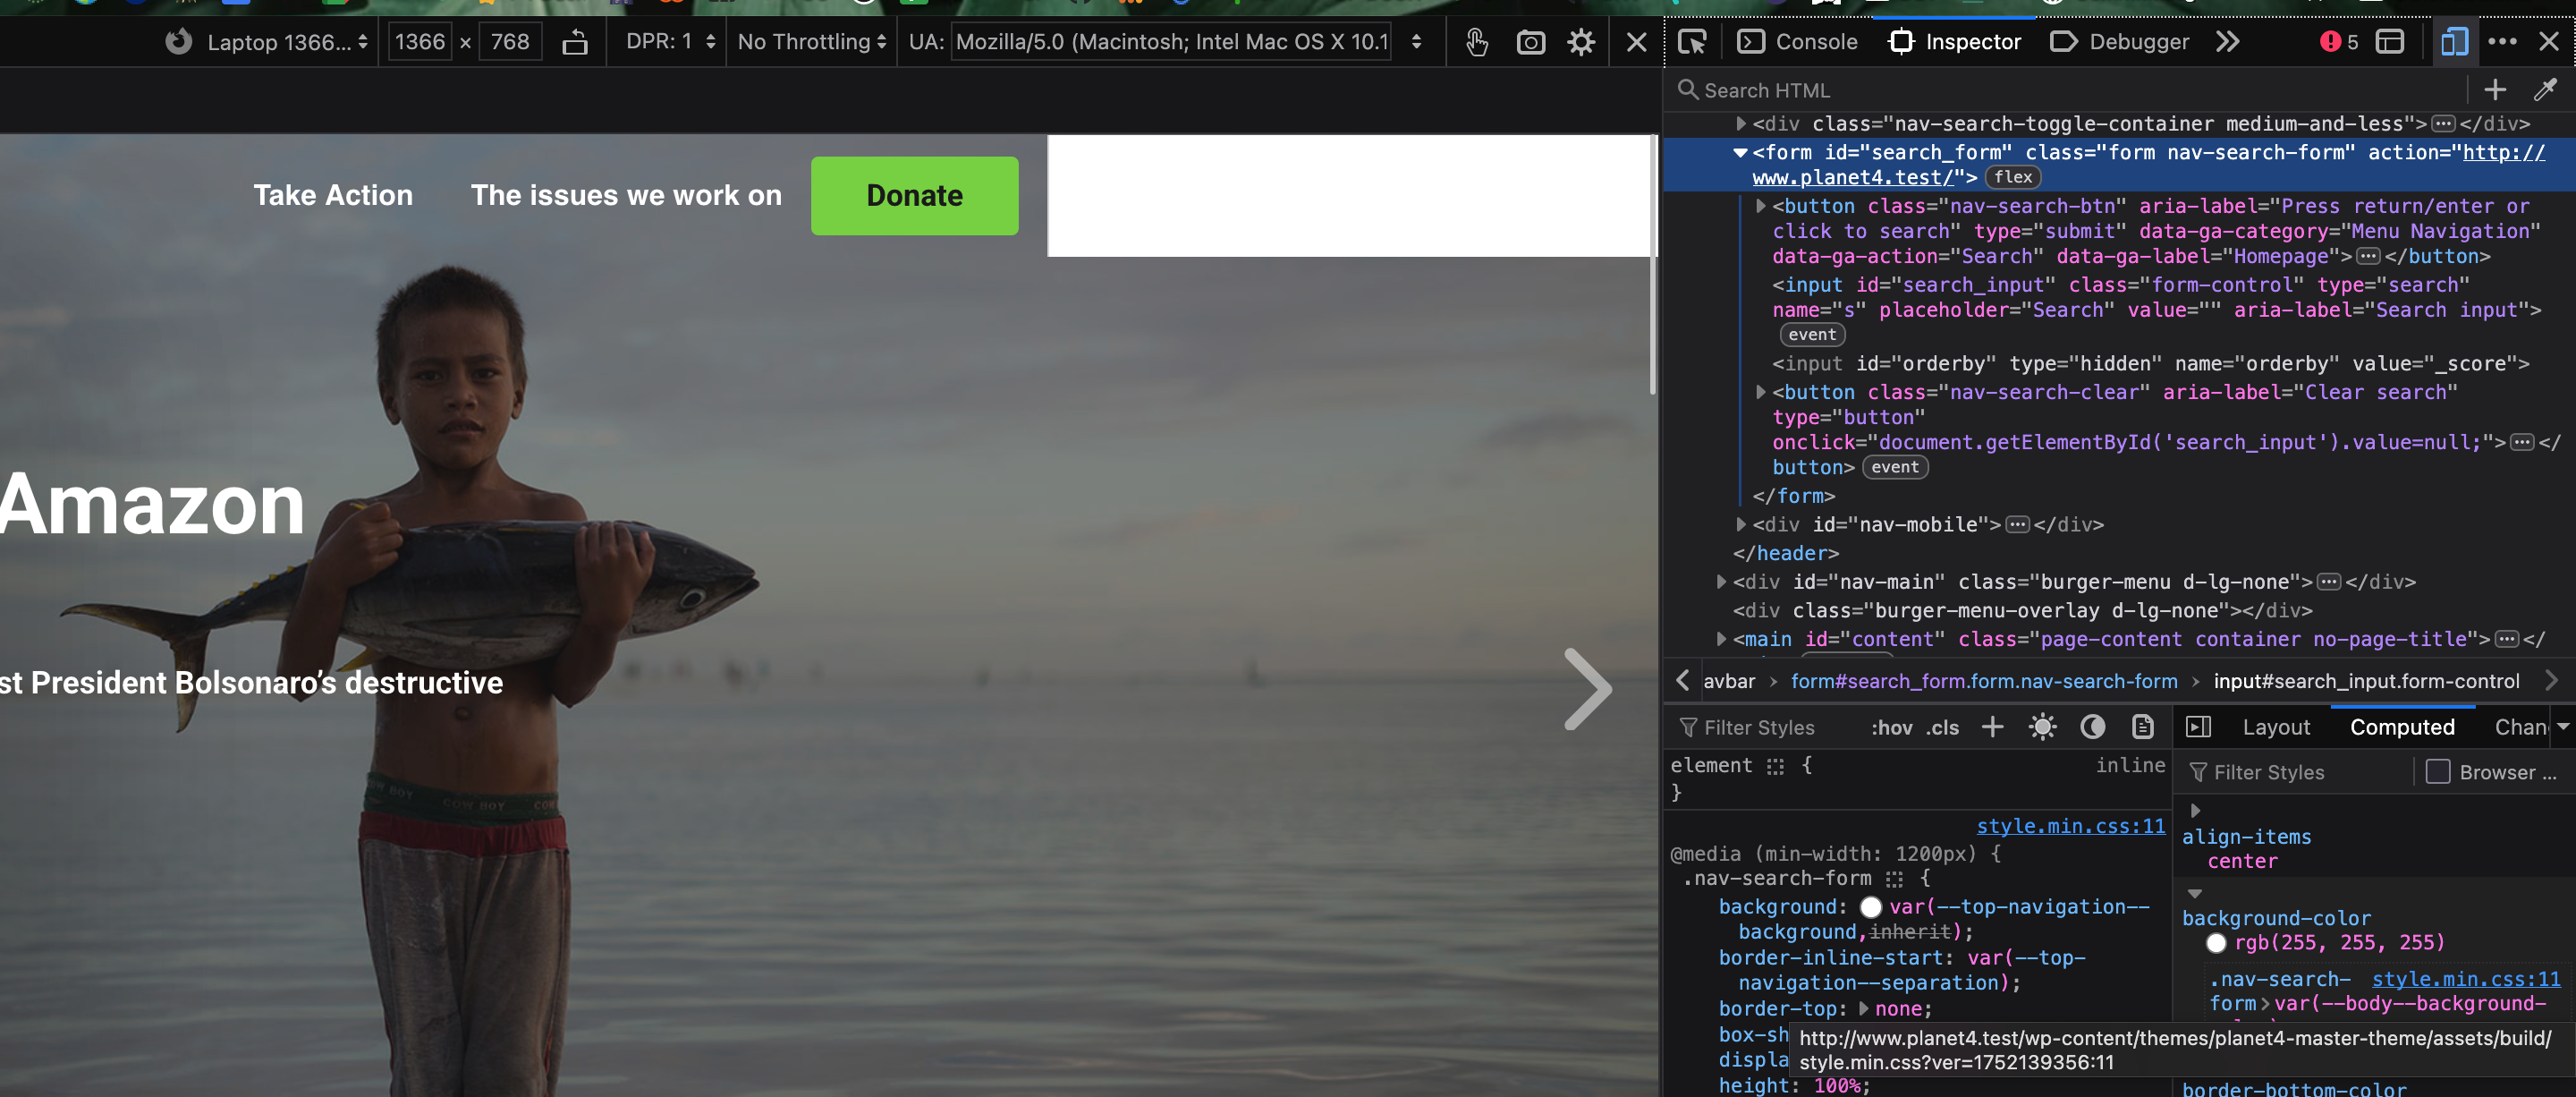Image resolution: width=2576 pixels, height=1097 pixels.
Task: Edit the user agent string field
Action: tap(1171, 42)
